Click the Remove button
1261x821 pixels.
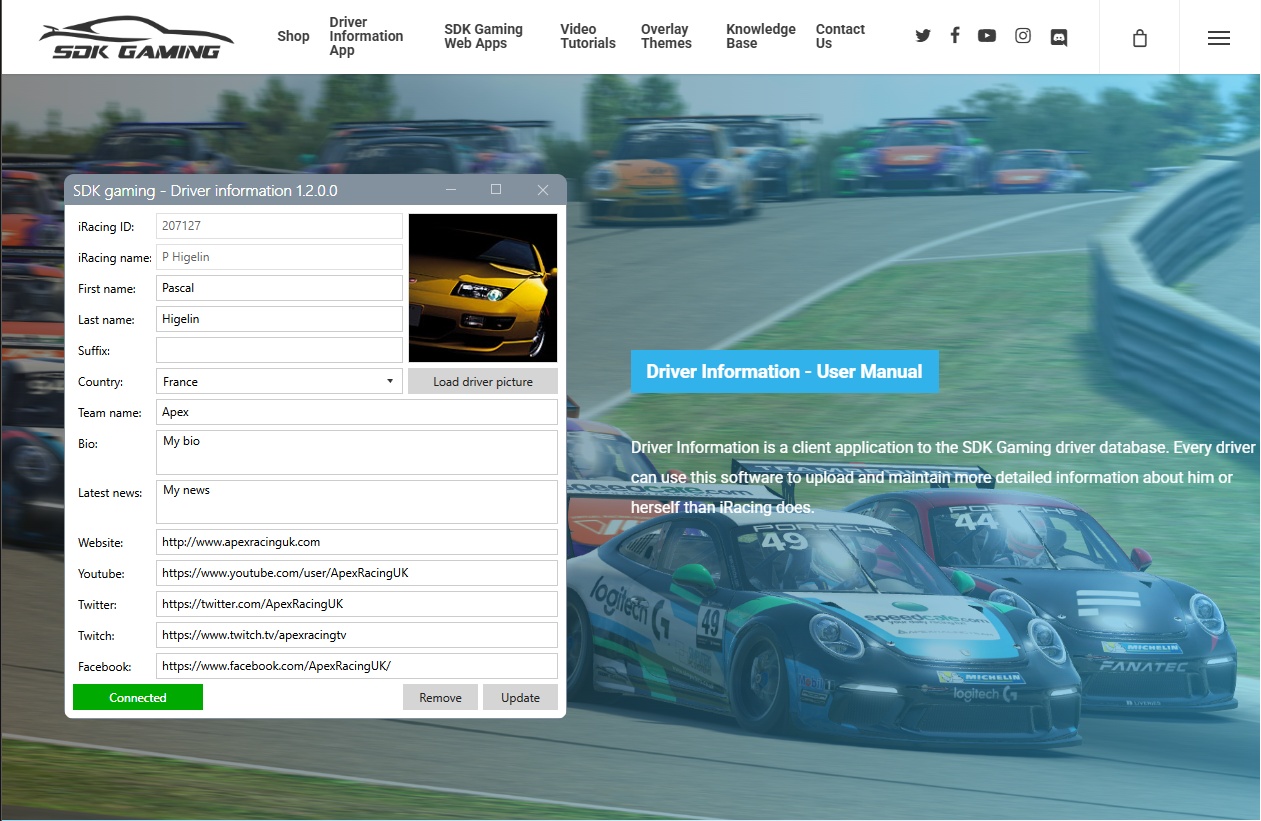(440, 697)
